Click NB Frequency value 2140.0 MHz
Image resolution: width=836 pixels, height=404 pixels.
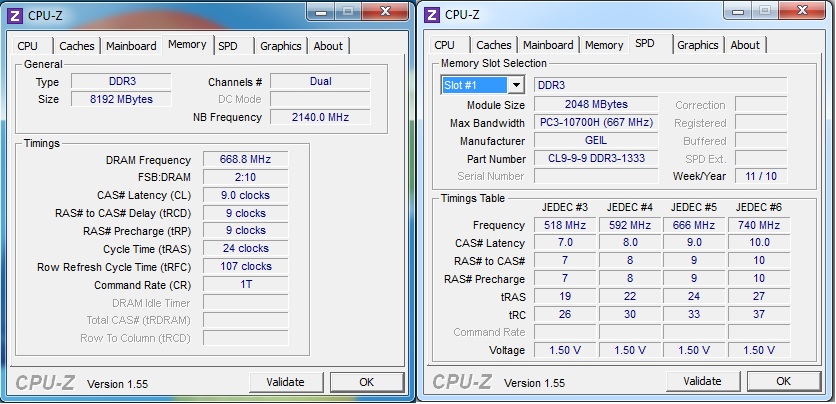[320, 117]
